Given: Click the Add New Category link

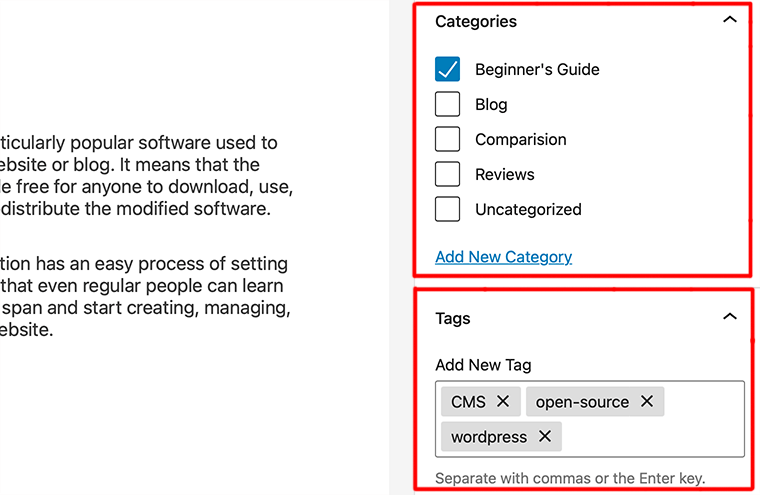Looking at the screenshot, I should pos(504,257).
